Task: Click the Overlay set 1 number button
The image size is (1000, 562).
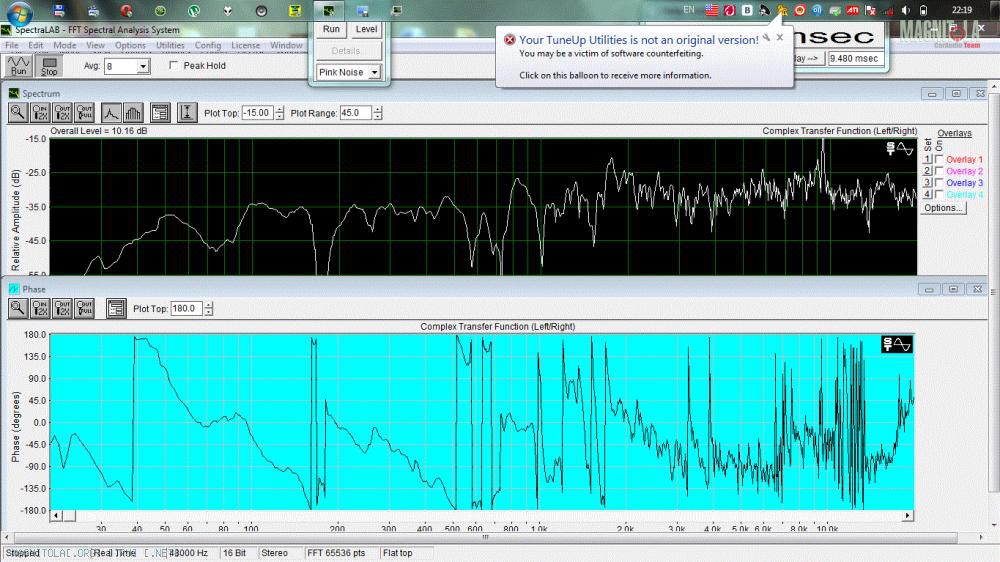Action: (928, 159)
